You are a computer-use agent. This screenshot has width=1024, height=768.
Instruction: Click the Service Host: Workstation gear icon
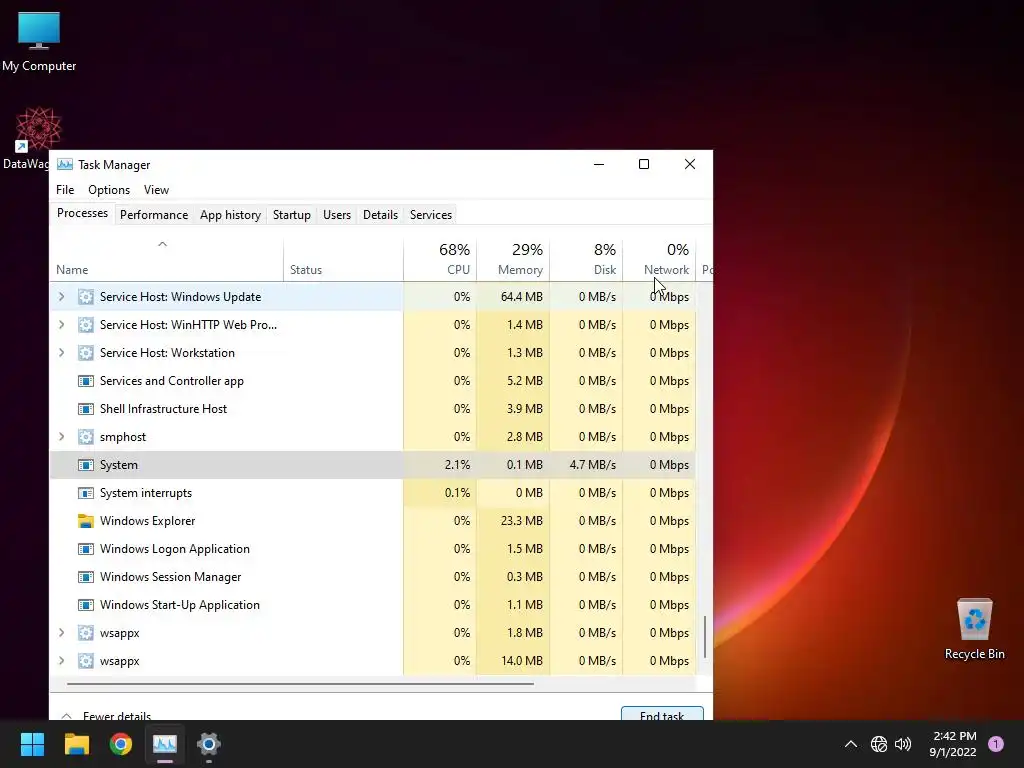(86, 353)
